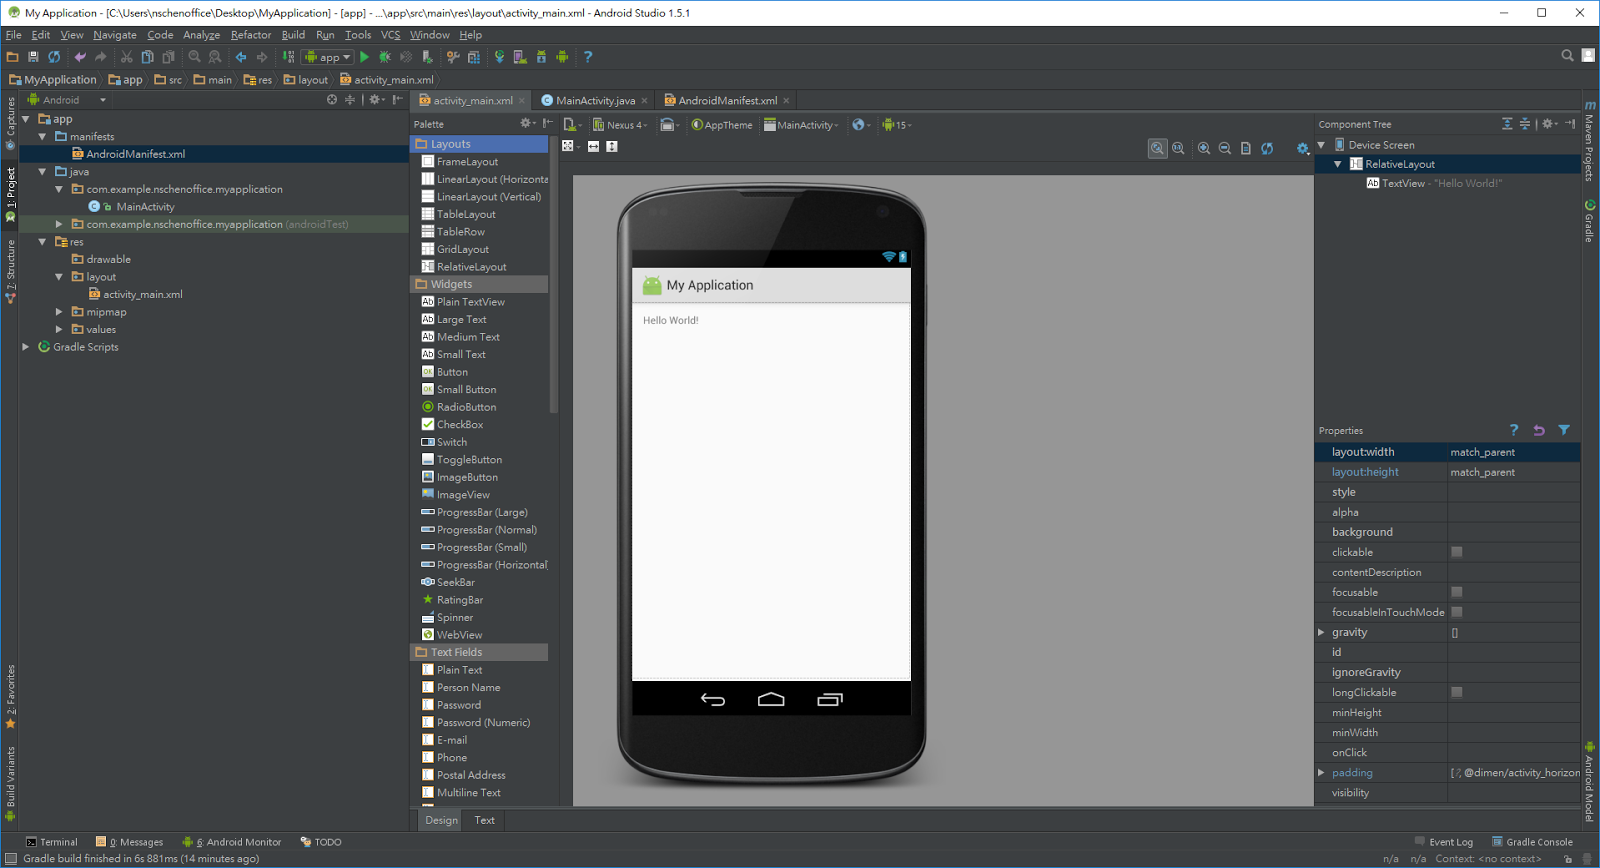
Task: Expand the padding property
Action: coord(1321,772)
